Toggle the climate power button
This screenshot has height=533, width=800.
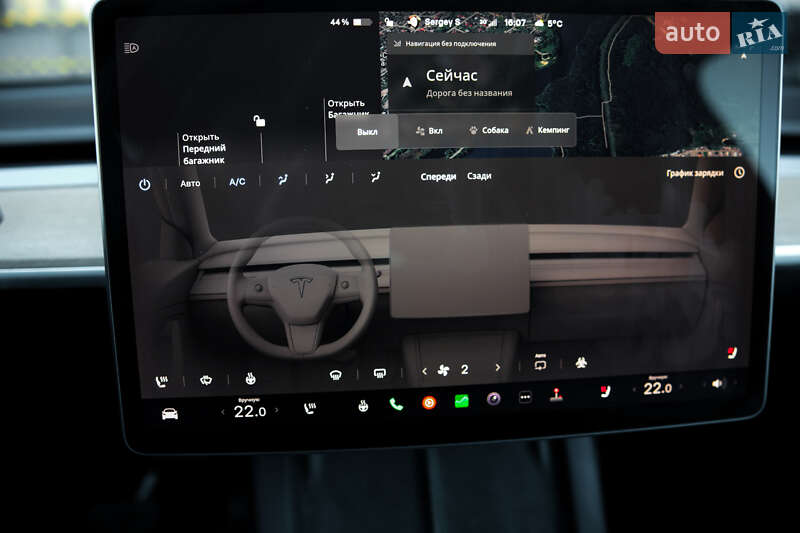145,184
